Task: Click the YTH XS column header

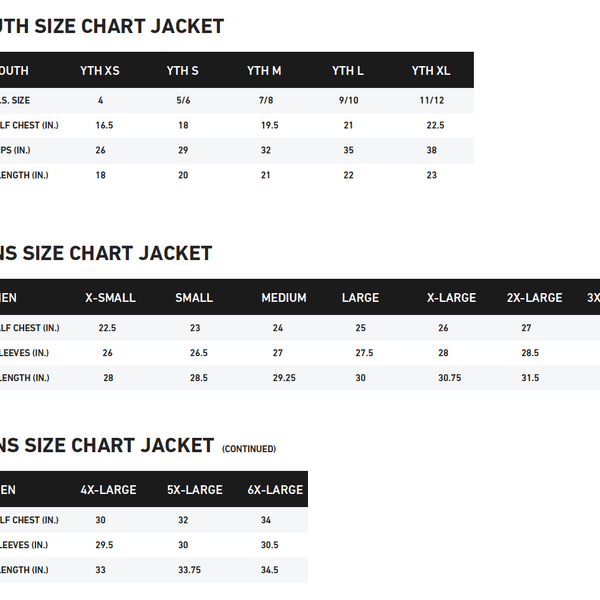Action: (100, 70)
